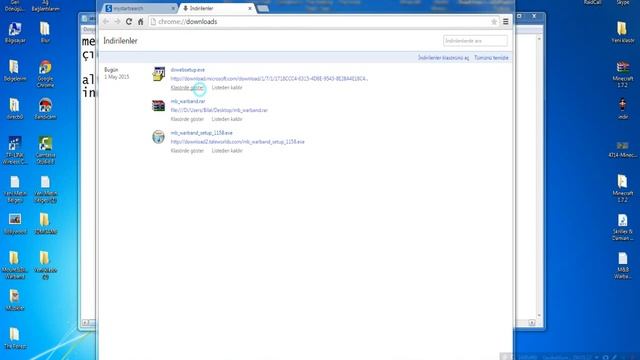The image size is (640, 360).
Task: Open the mb_warband.rar file link
Action: [188, 101]
